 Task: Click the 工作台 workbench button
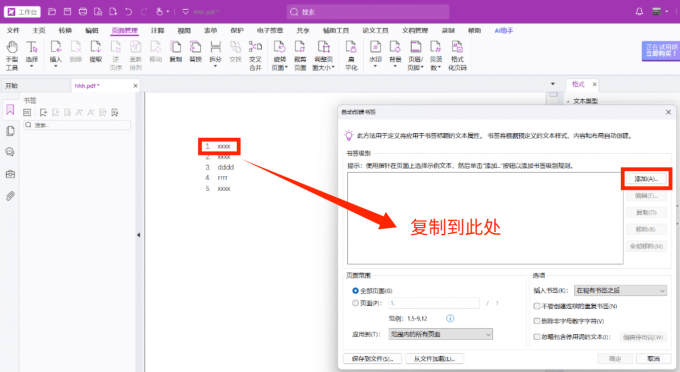[22, 12]
